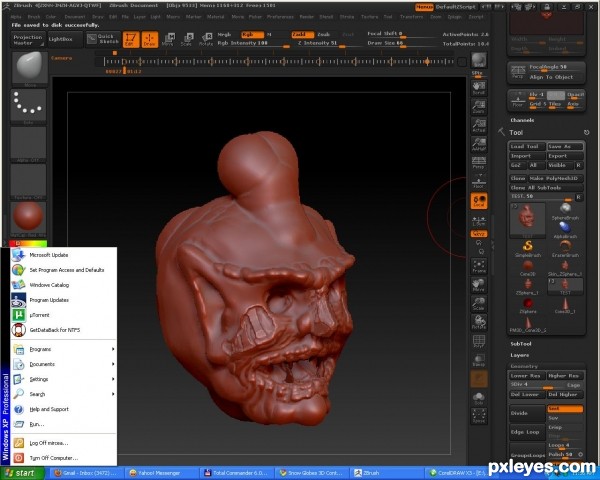
Task: Click the Scroll canvas icon in right shelf
Action: click(479, 88)
